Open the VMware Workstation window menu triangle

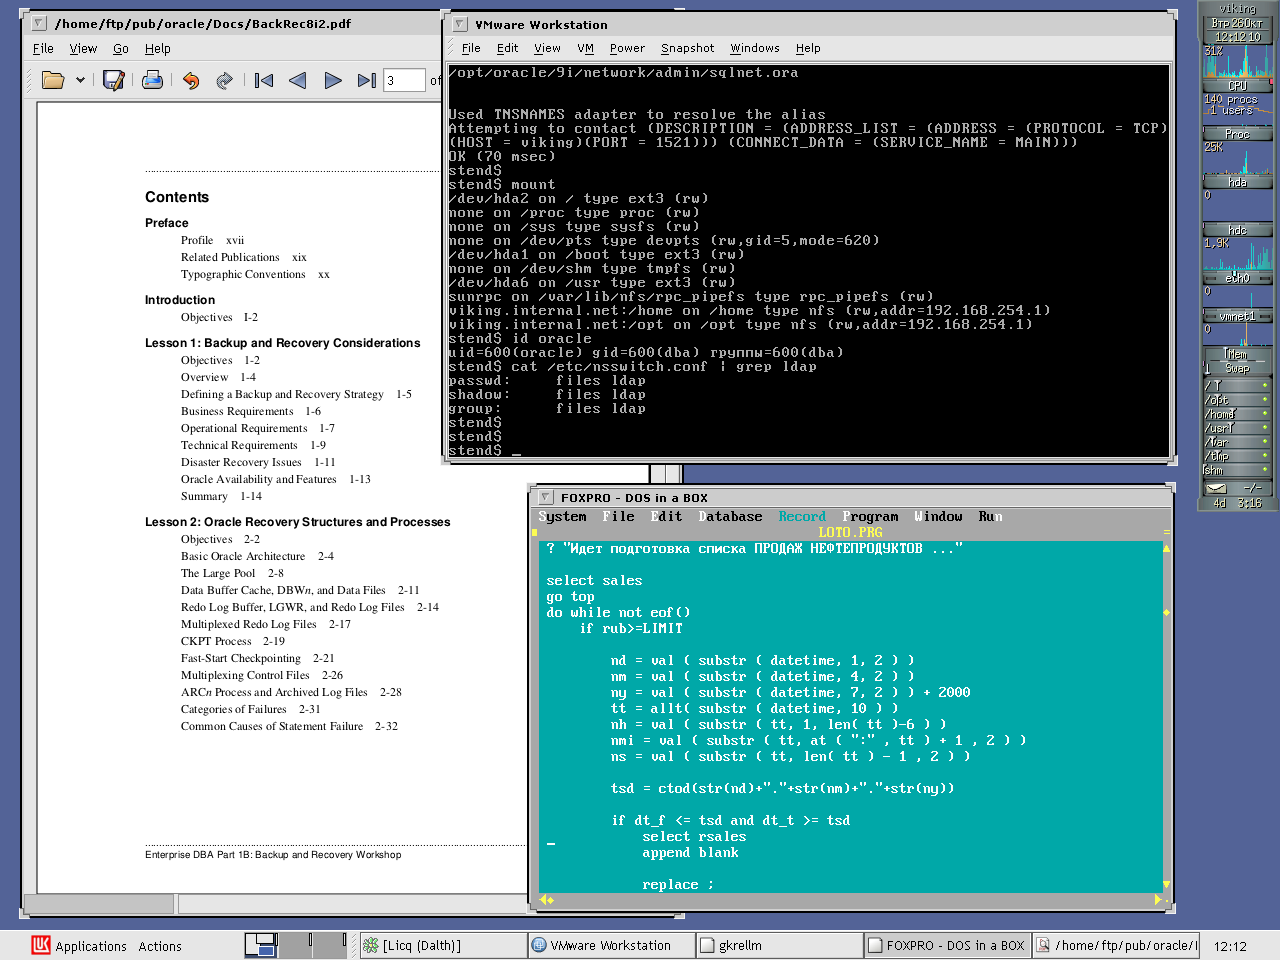pyautogui.click(x=459, y=24)
